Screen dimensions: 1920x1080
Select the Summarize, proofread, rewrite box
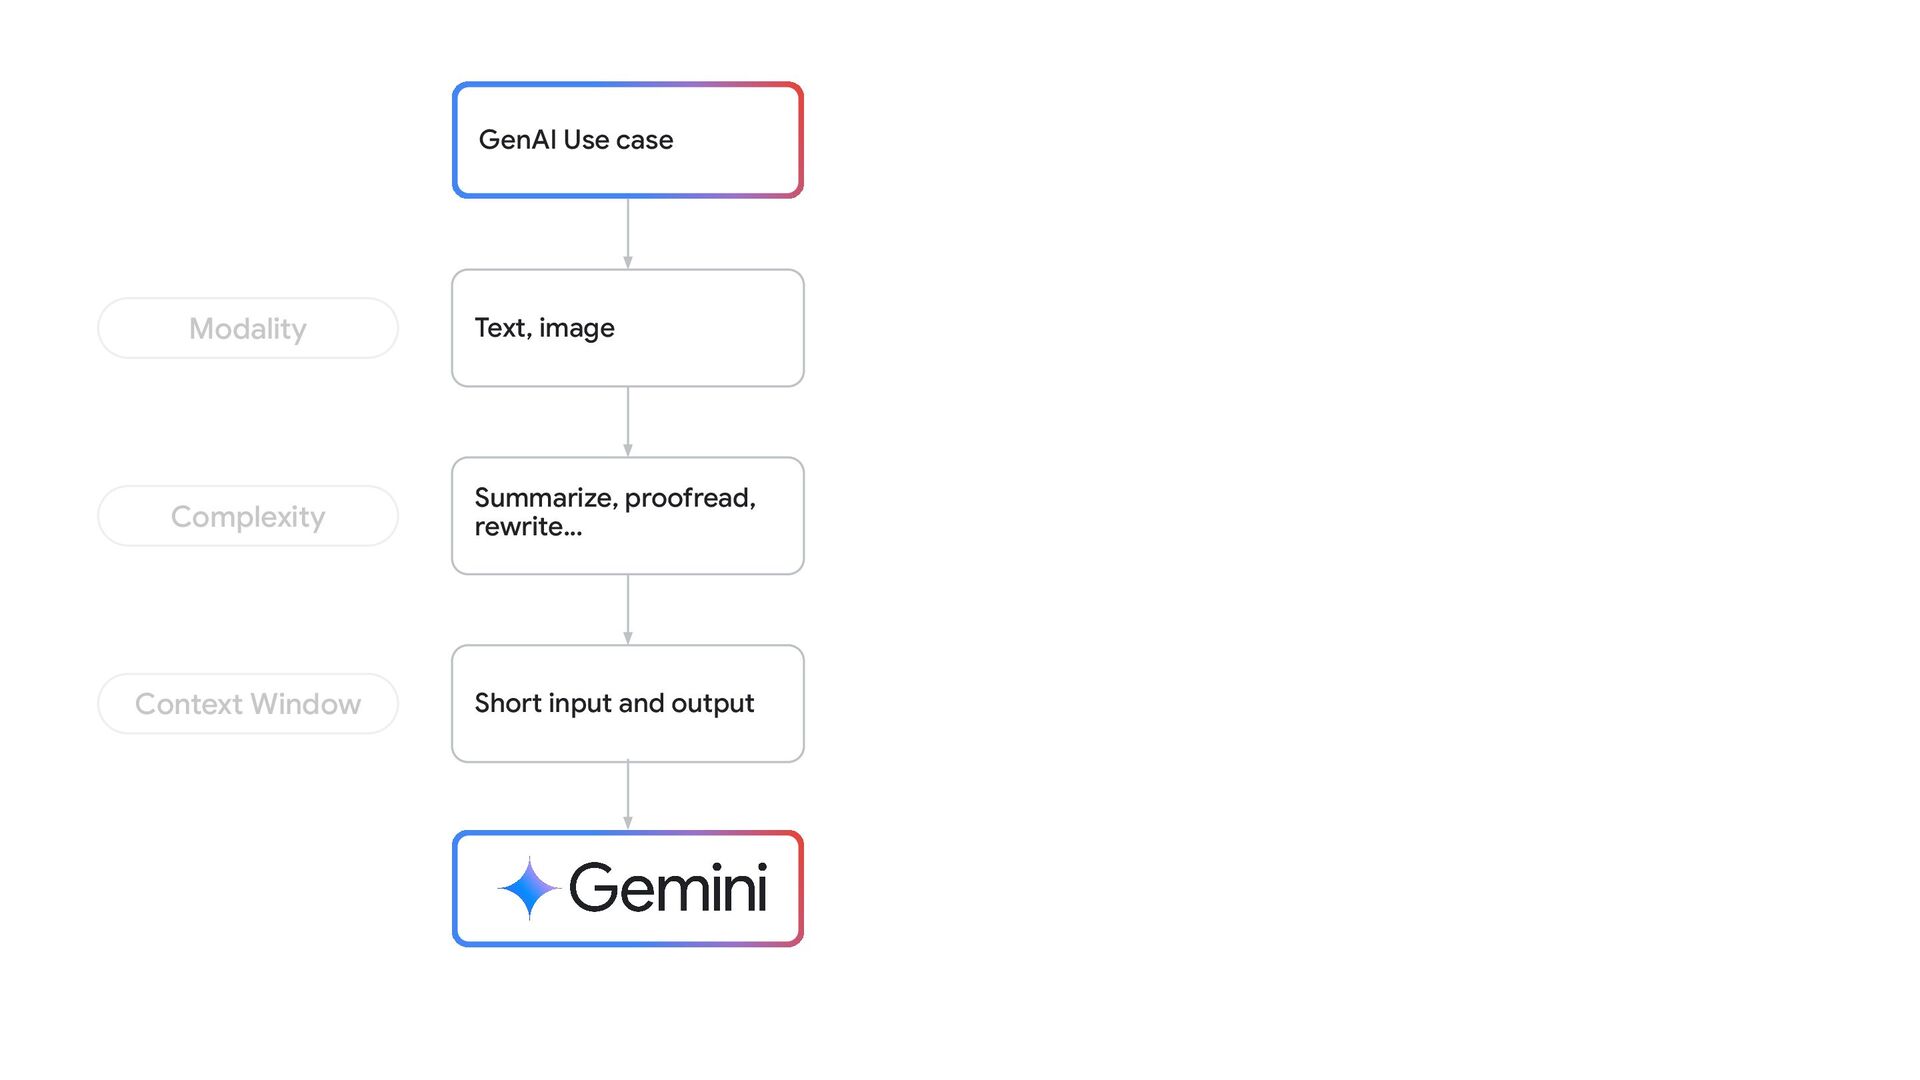pos(628,516)
